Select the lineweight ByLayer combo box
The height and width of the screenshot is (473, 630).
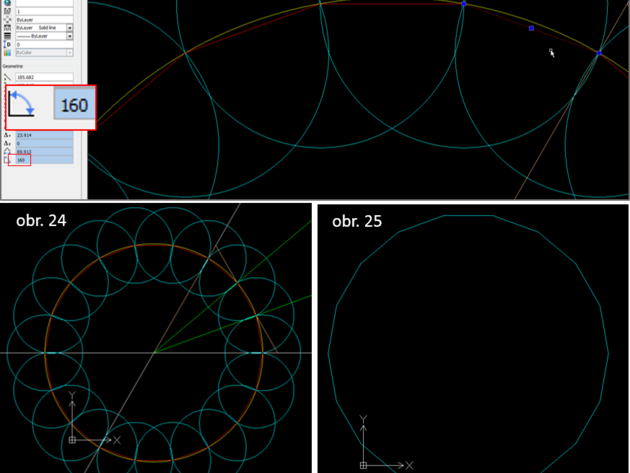tap(44, 36)
